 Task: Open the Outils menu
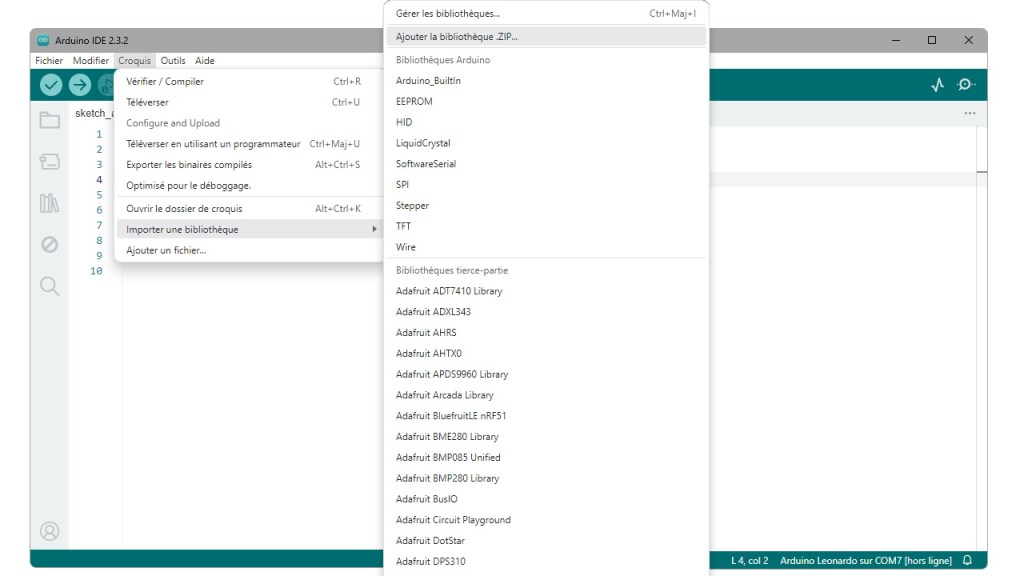pyautogui.click(x=173, y=60)
